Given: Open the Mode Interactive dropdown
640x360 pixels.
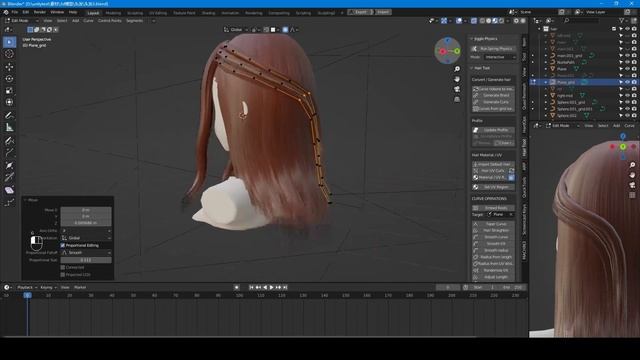Looking at the screenshot, I should (x=500, y=57).
